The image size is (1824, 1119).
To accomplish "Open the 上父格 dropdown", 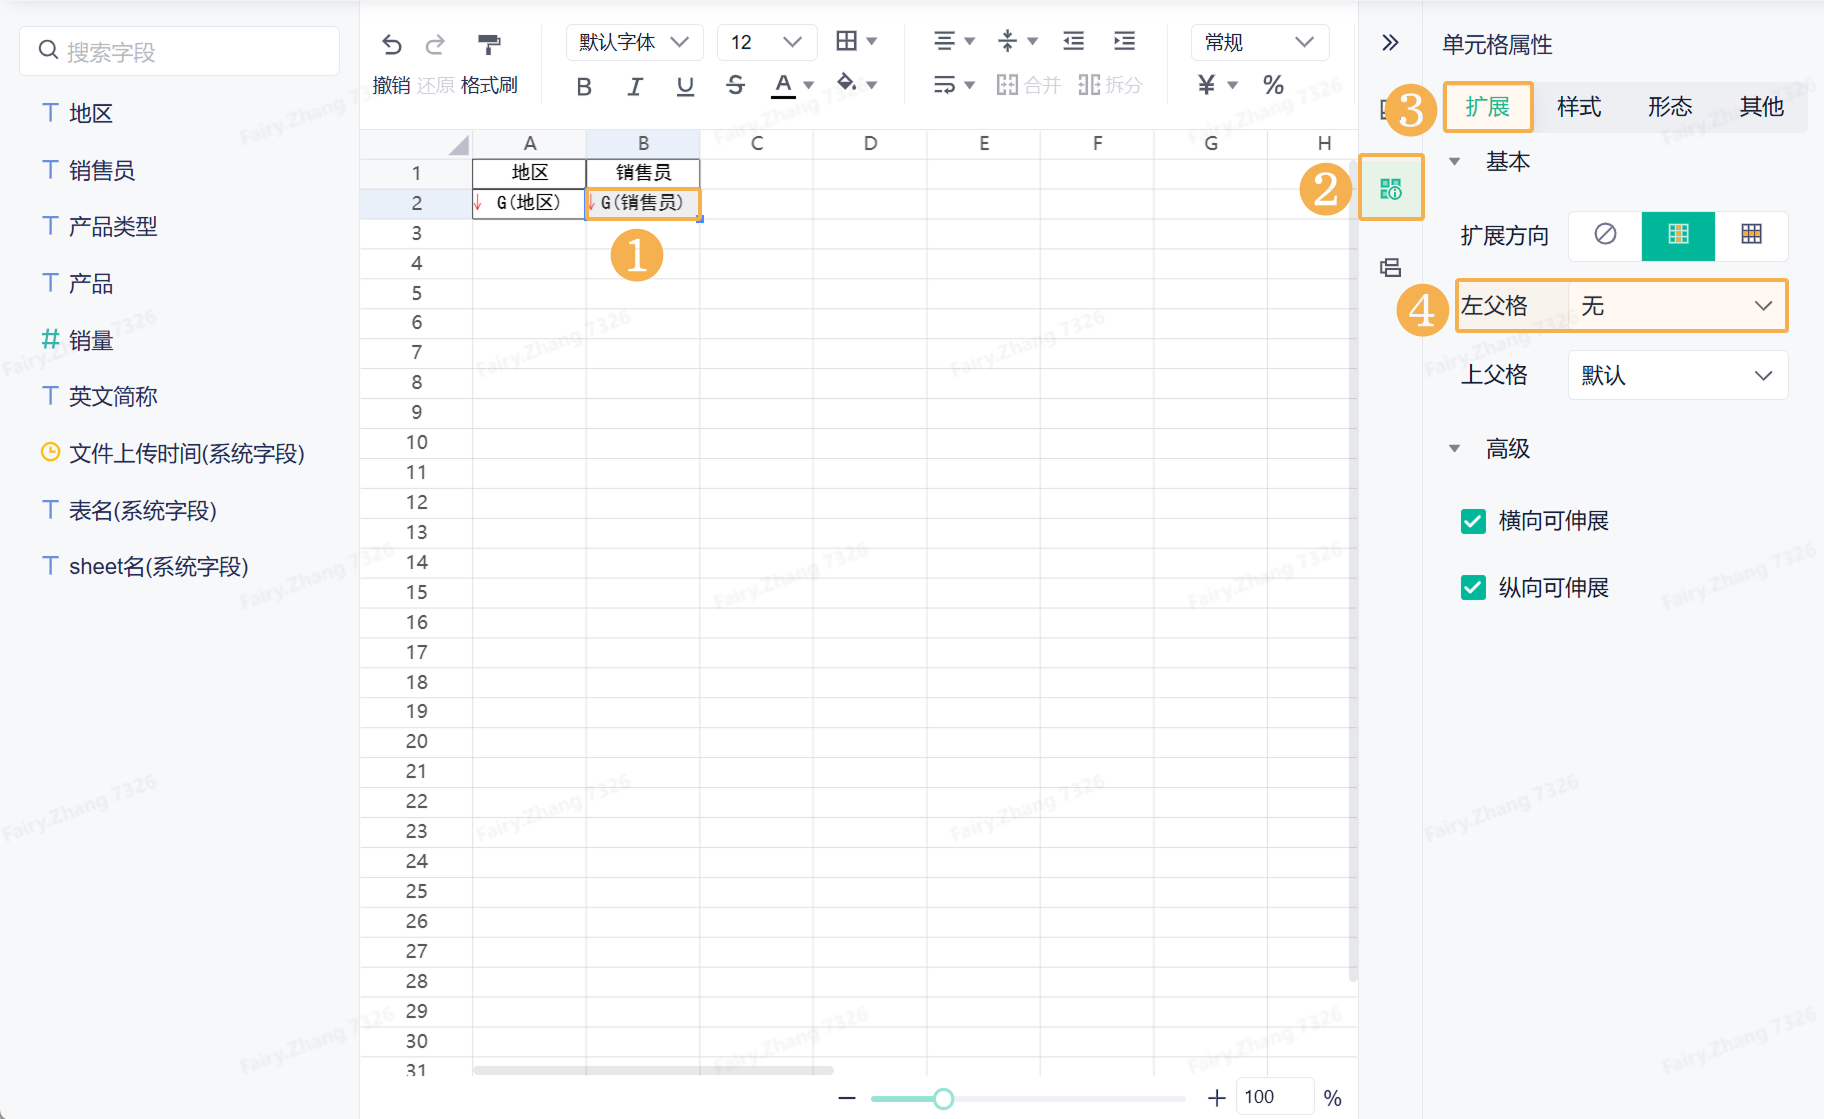I will tap(1677, 375).
